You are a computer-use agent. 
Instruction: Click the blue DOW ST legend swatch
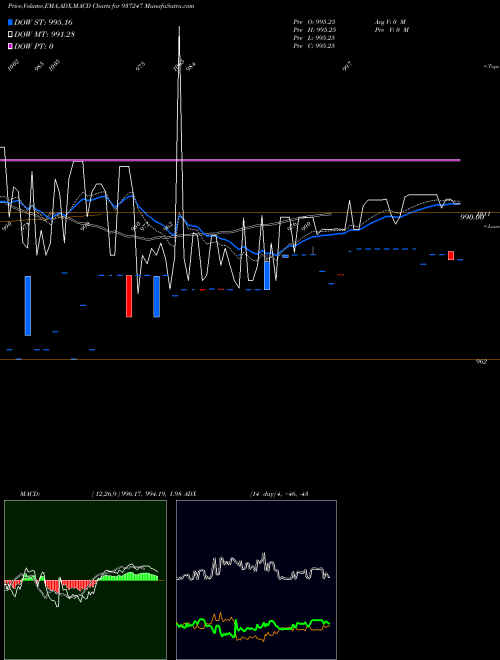11,22
